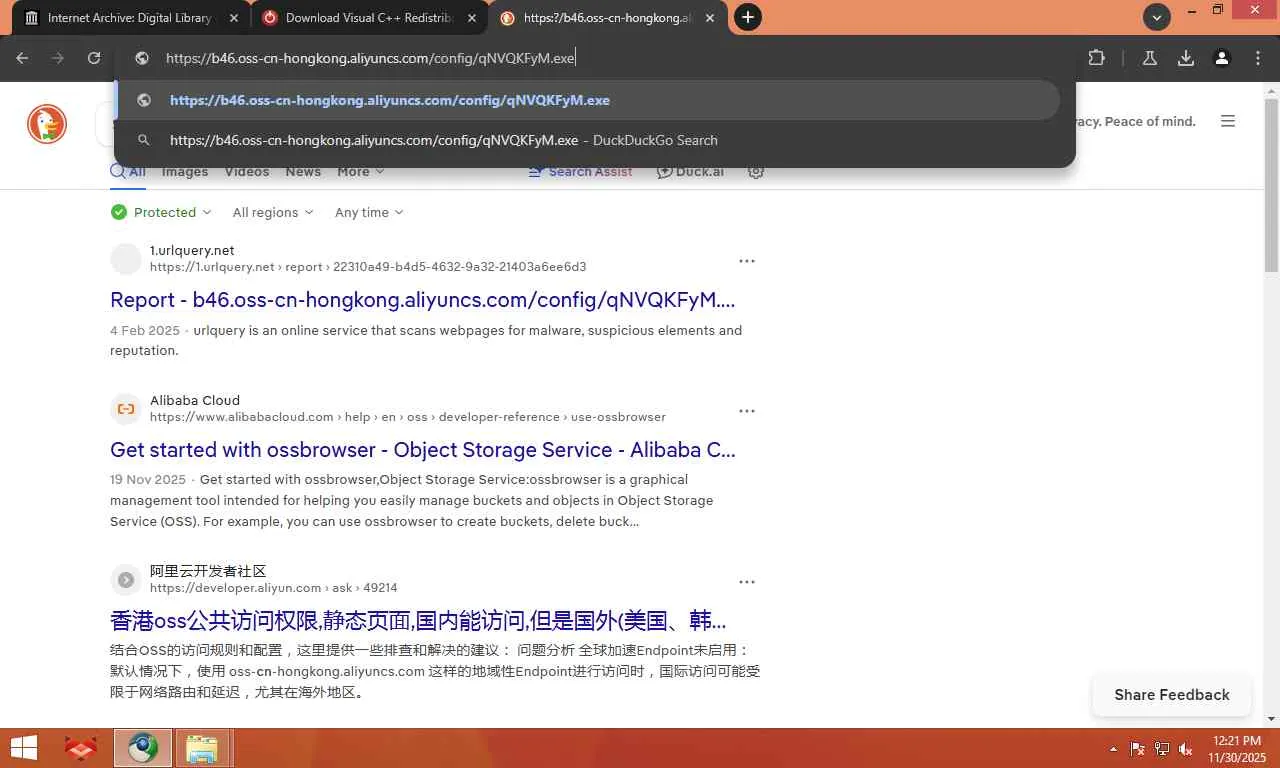
Task: Show the browser Downloads panel
Action: (x=1186, y=58)
